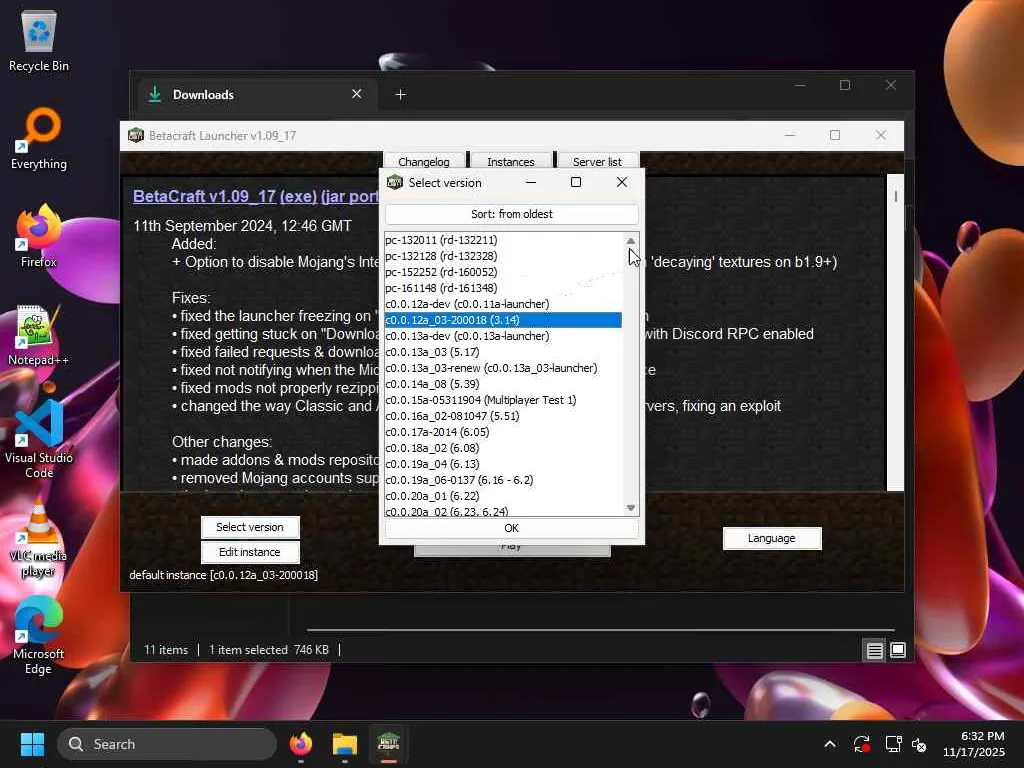Click the Select version button in launcher
Viewport: 1024px width, 768px height.
(250, 527)
